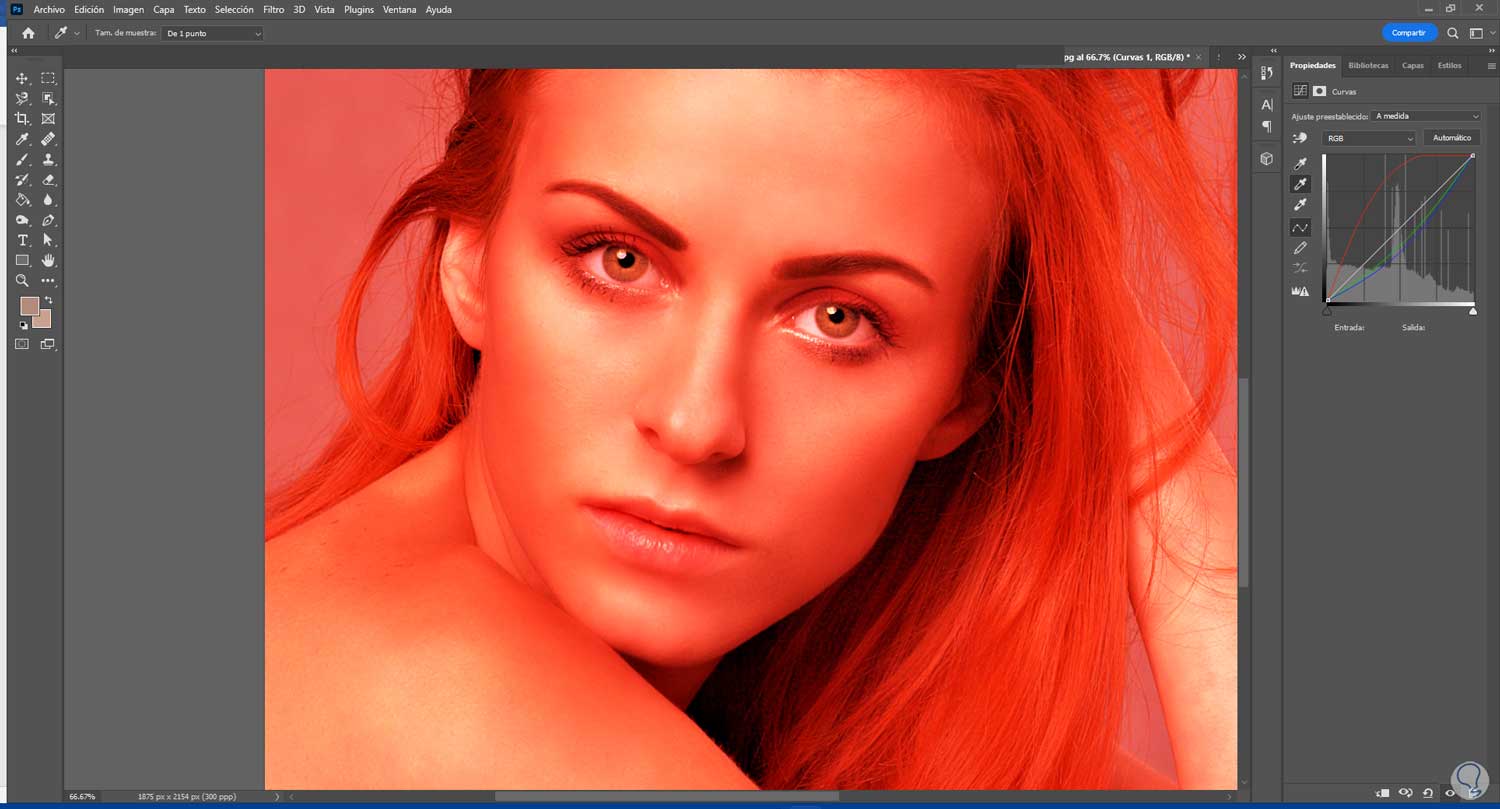Image resolution: width=1500 pixels, height=809 pixels.
Task: Expand the document tabs overflow arrows
Action: pyautogui.click(x=1242, y=57)
